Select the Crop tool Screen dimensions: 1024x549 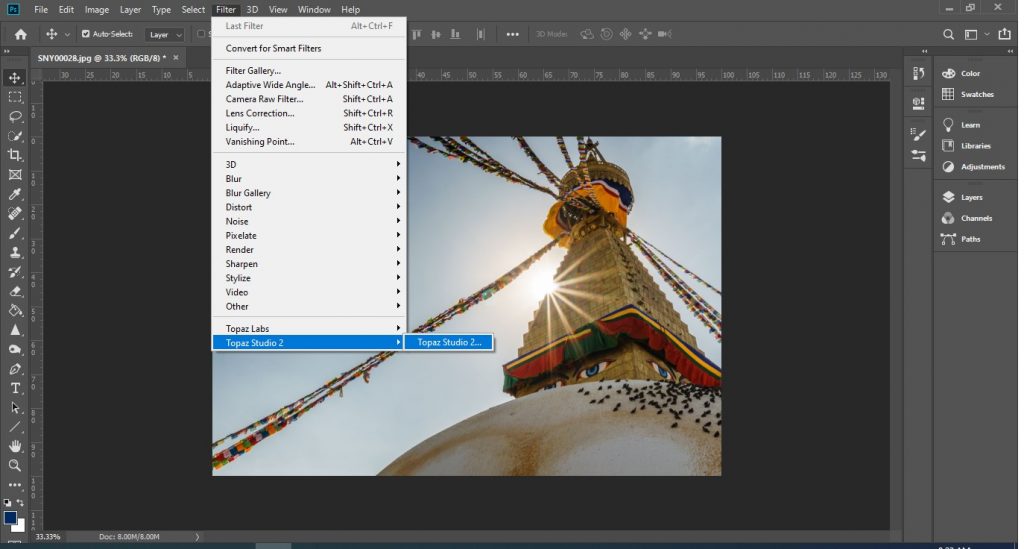[14, 155]
